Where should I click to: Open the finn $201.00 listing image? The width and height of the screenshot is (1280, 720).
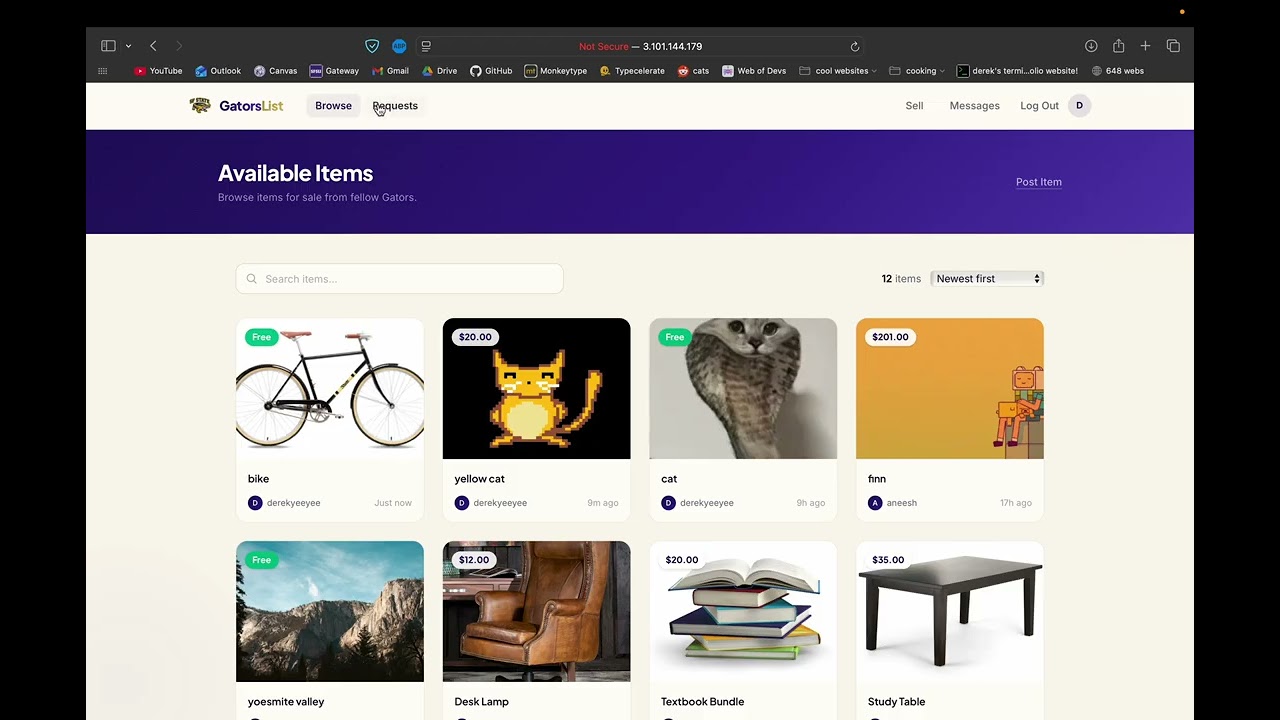point(950,389)
